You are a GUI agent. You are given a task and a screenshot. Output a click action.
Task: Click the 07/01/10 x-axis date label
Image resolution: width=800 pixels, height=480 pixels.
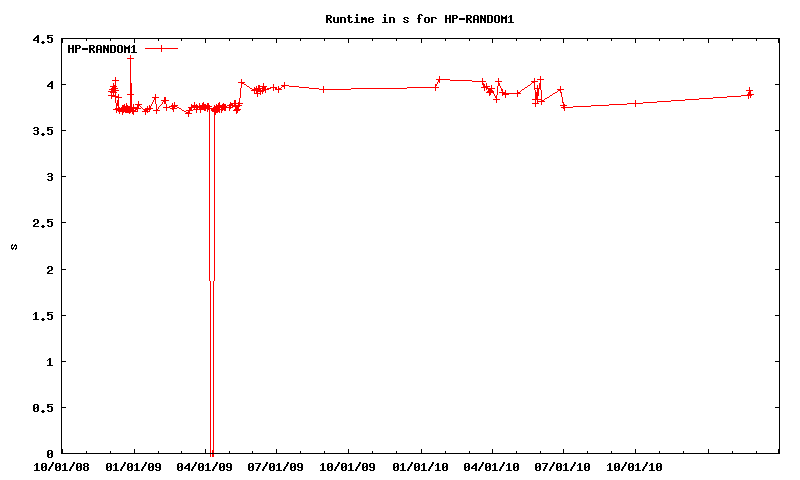click(x=563, y=465)
